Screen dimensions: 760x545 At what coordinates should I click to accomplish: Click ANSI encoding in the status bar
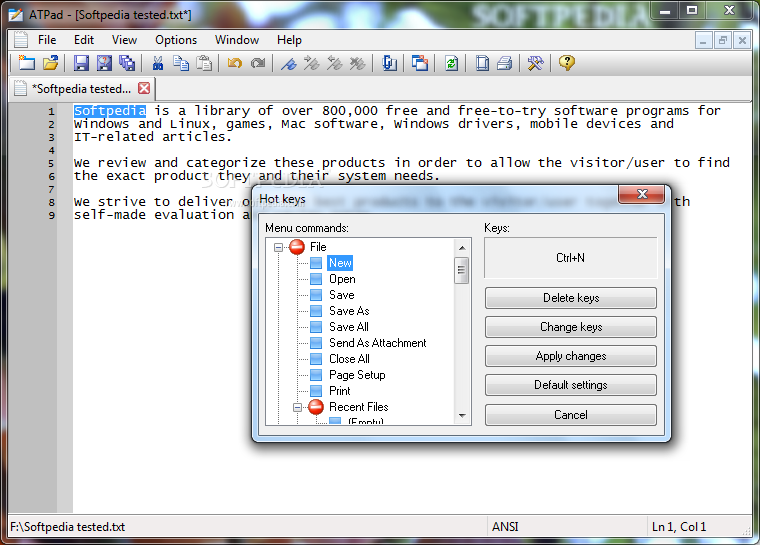point(505,527)
